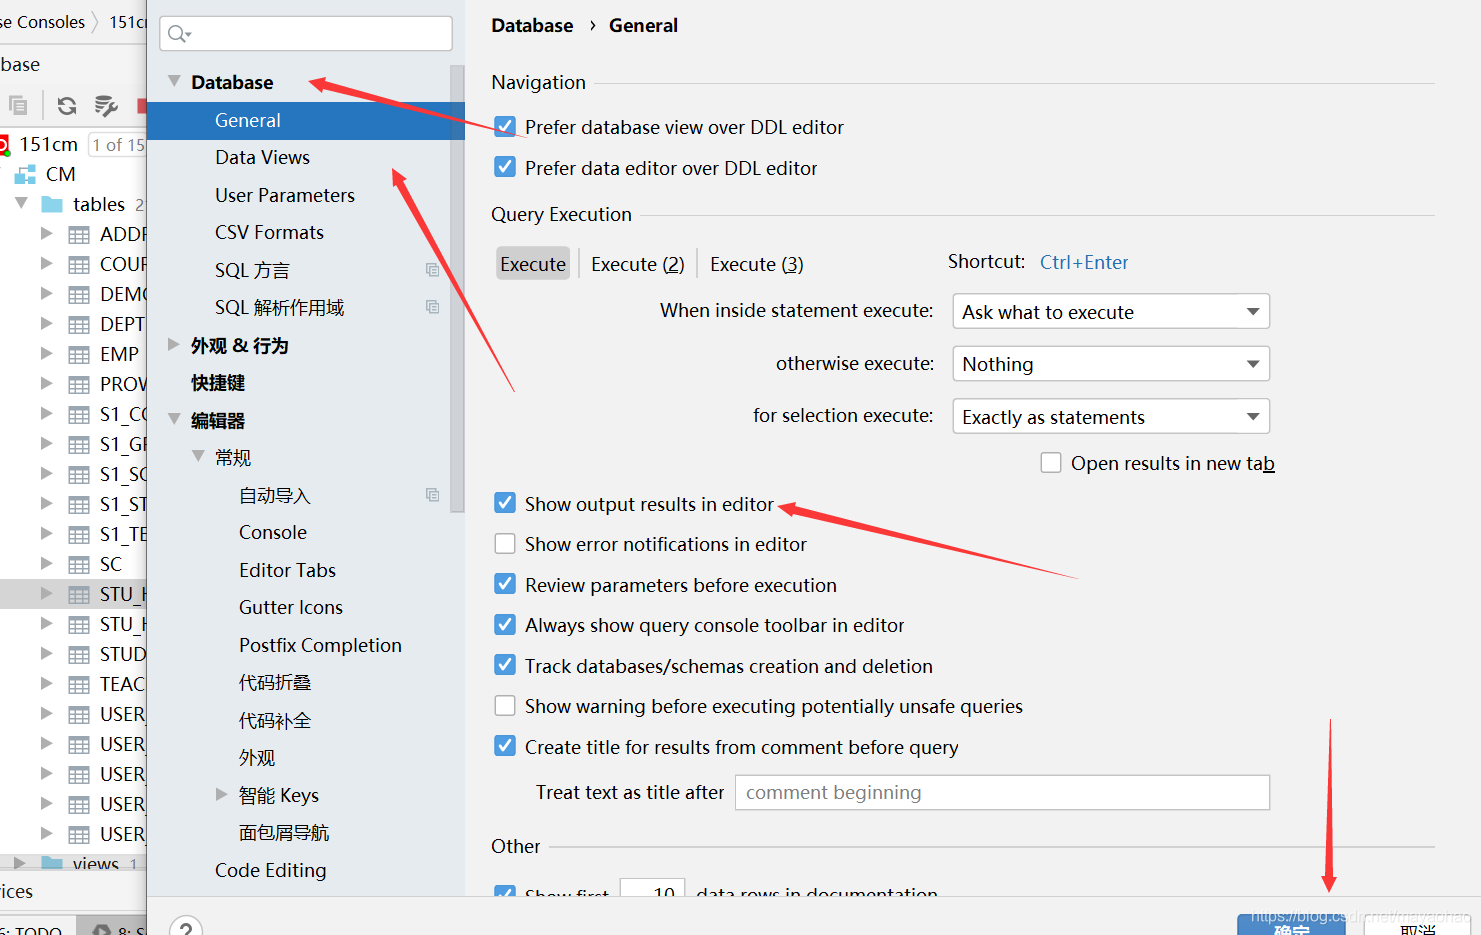This screenshot has height=935, width=1481.
Task: Open Editor Tabs settings page
Action: 287,570
